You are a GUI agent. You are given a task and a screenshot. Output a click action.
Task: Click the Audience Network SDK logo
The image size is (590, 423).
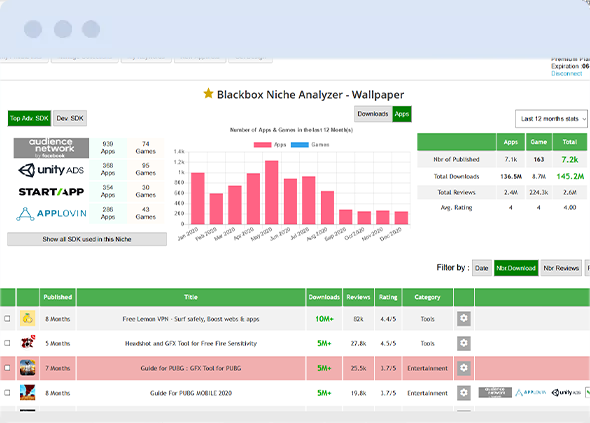pos(51,148)
